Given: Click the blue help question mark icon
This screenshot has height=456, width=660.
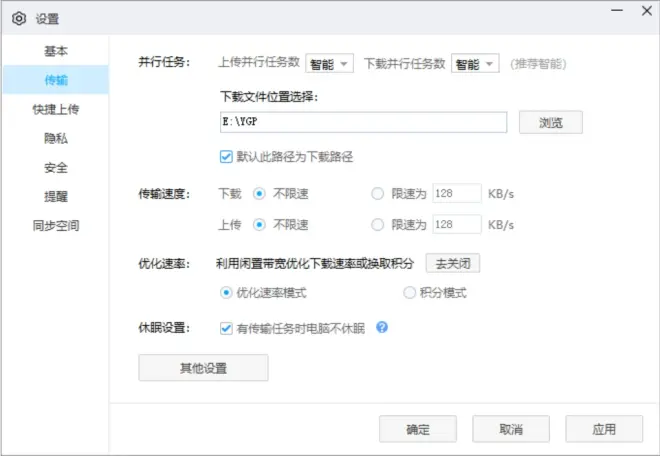Looking at the screenshot, I should [x=381, y=327].
